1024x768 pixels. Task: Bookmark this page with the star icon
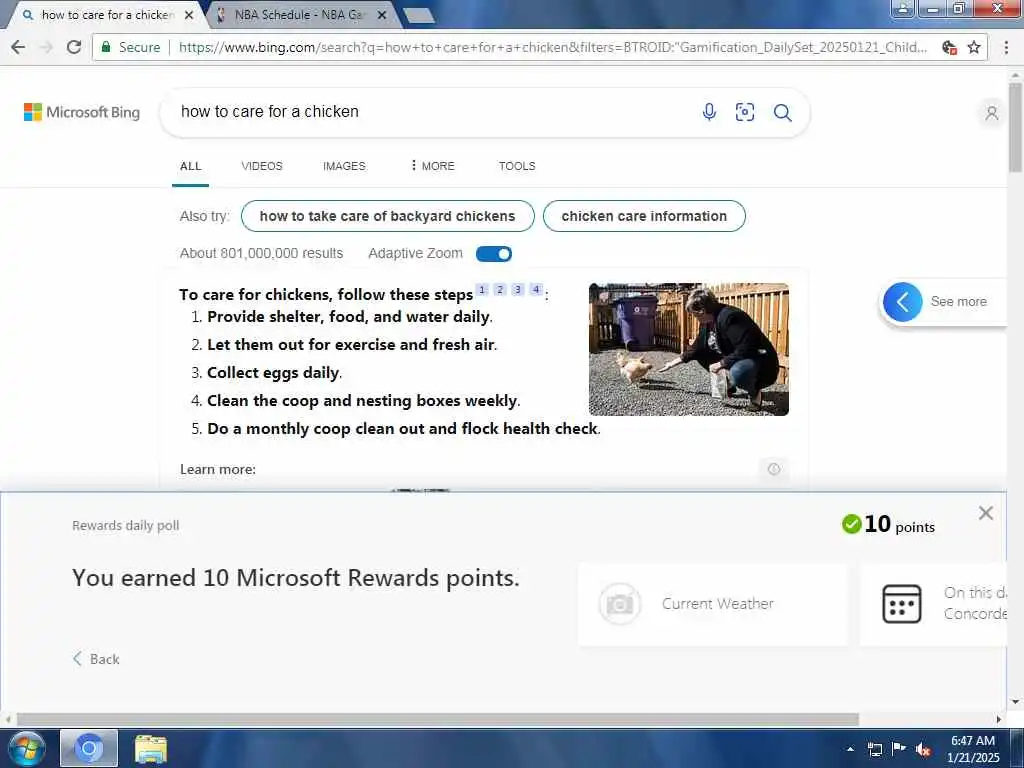tap(974, 47)
